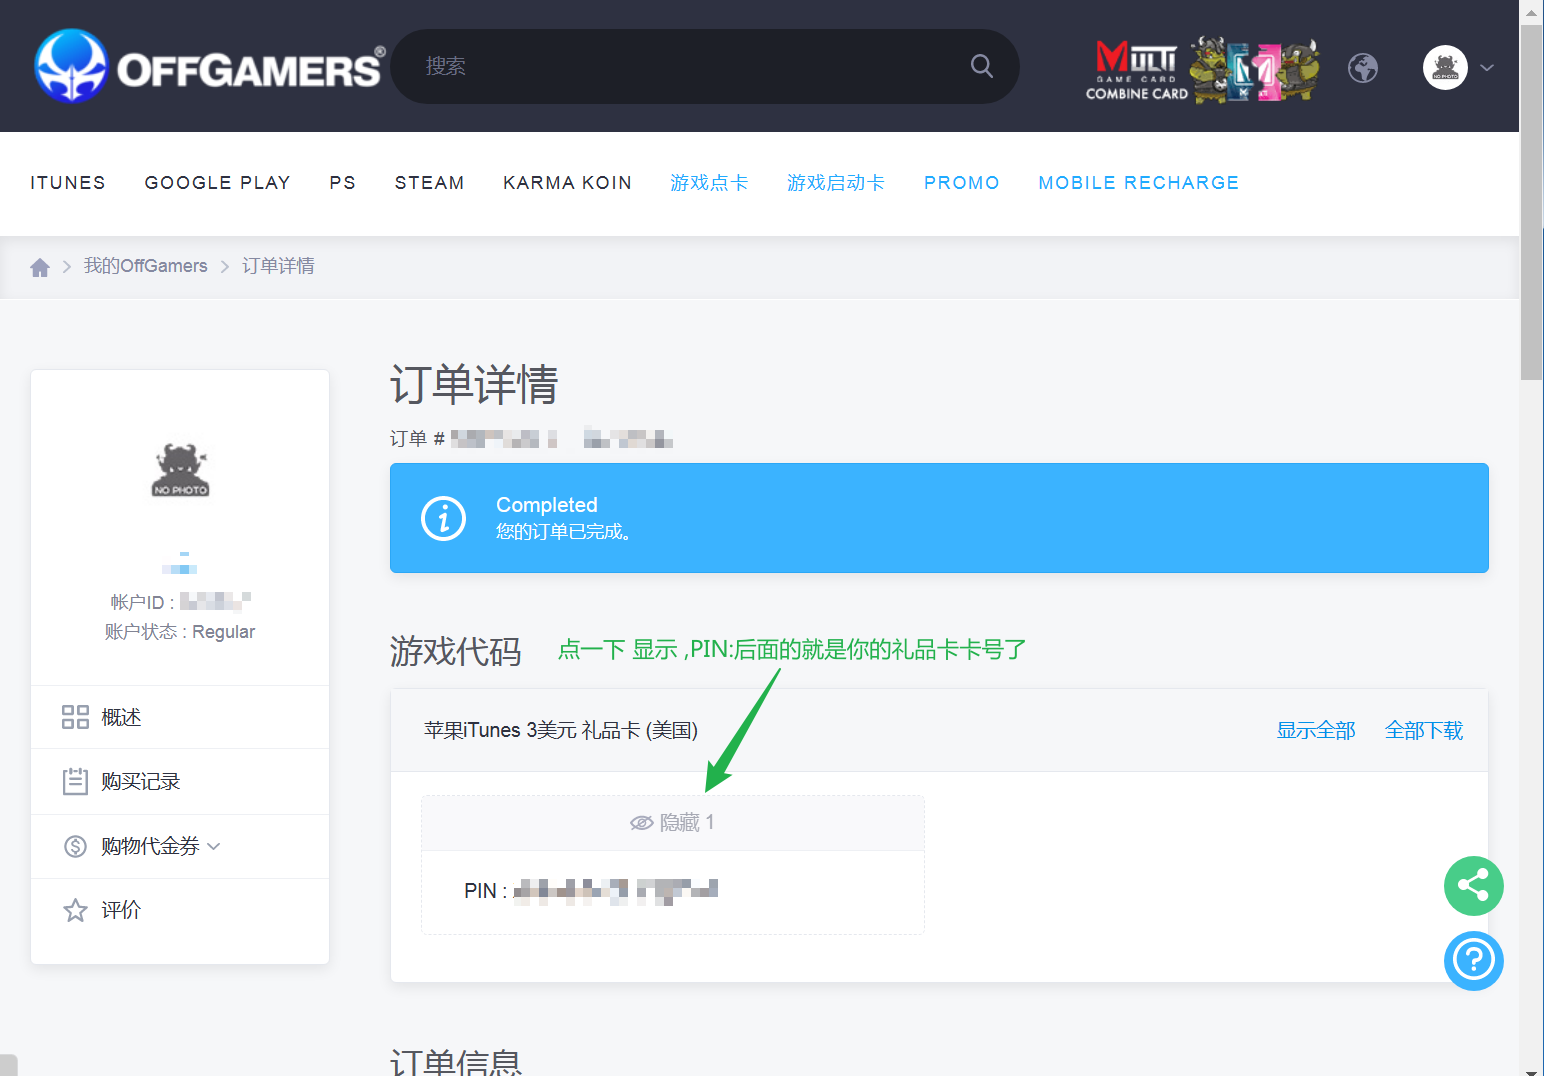The image size is (1544, 1076).
Task: Click the home breadcrumb icon
Action: point(40,267)
